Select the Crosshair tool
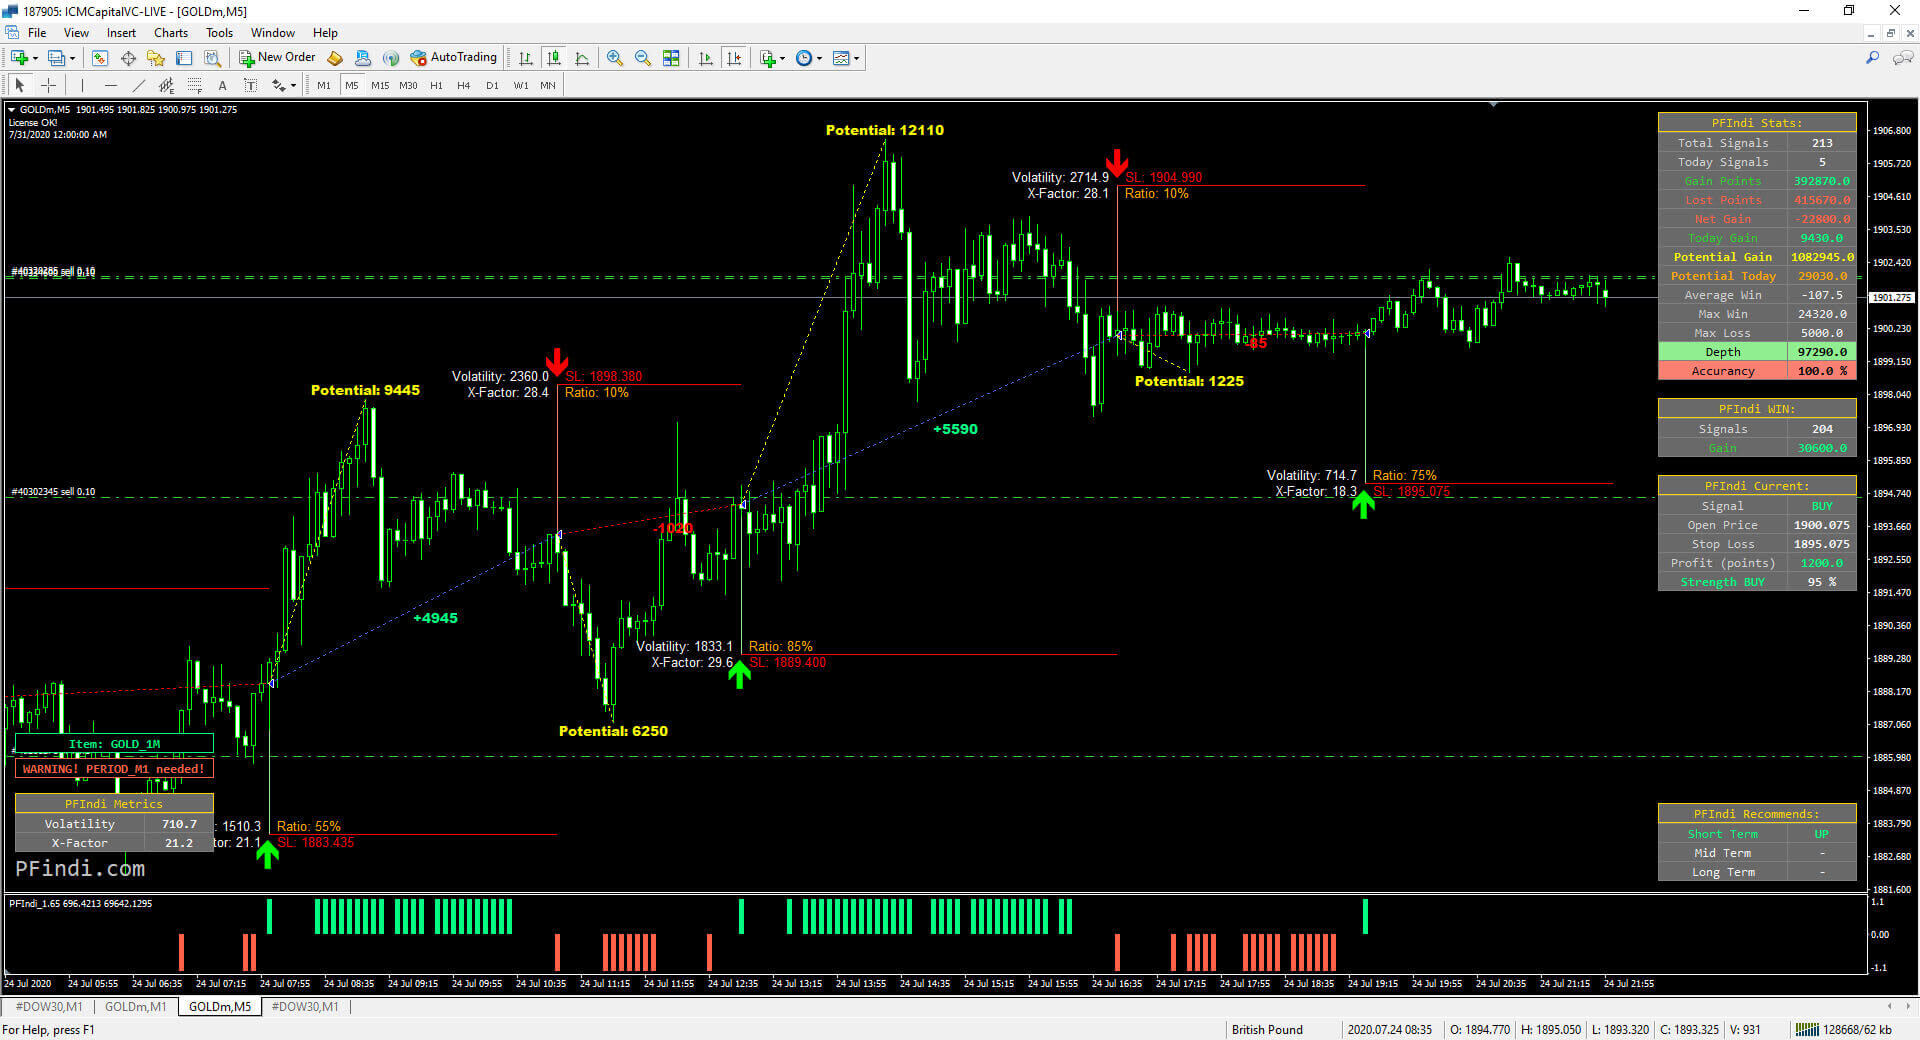Viewport: 1920px width, 1040px height. [x=47, y=85]
